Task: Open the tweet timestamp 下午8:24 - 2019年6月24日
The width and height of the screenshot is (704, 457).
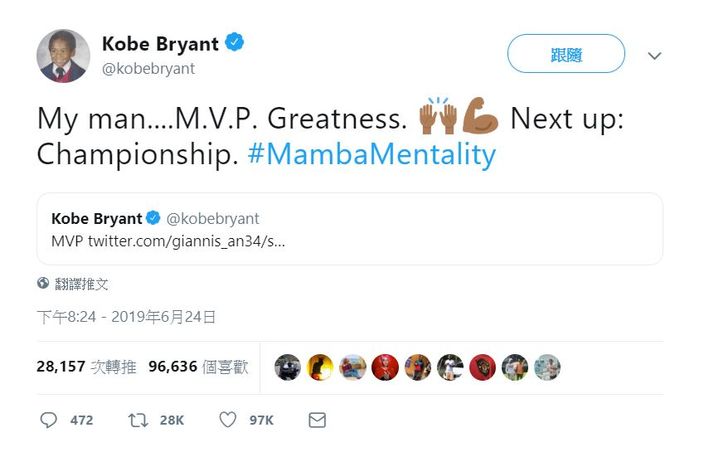Action: pyautogui.click(x=126, y=317)
